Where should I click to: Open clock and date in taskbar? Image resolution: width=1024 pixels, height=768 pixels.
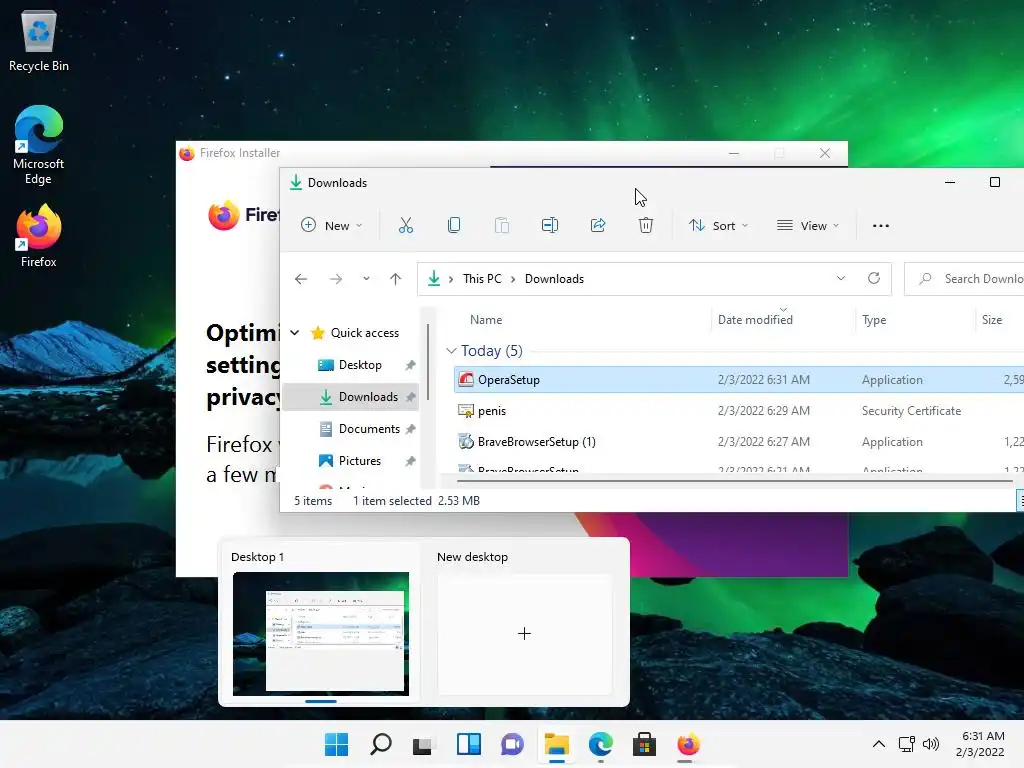(980, 744)
